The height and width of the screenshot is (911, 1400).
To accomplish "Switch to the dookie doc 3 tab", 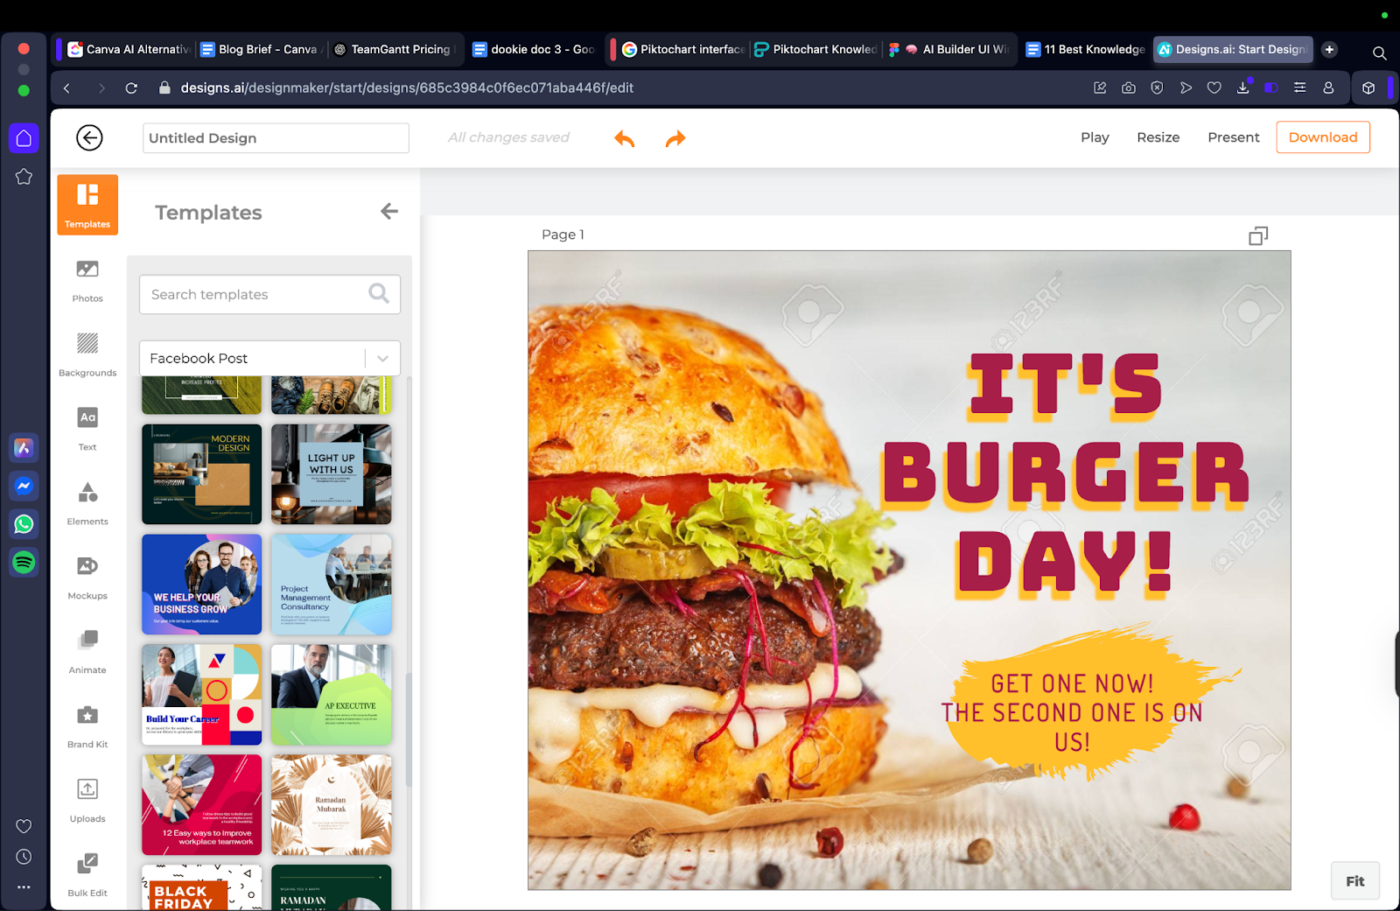I will point(533,48).
